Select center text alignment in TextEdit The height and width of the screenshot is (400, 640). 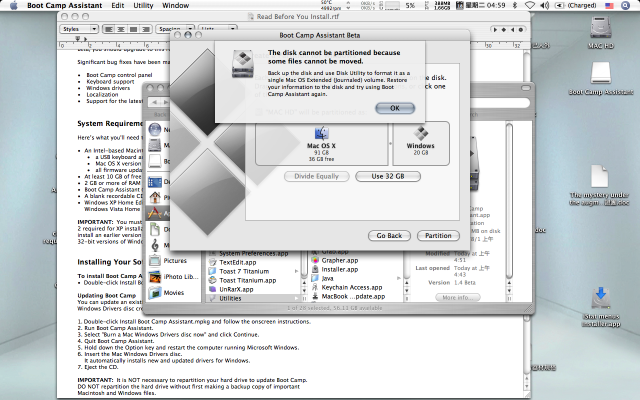121,29
